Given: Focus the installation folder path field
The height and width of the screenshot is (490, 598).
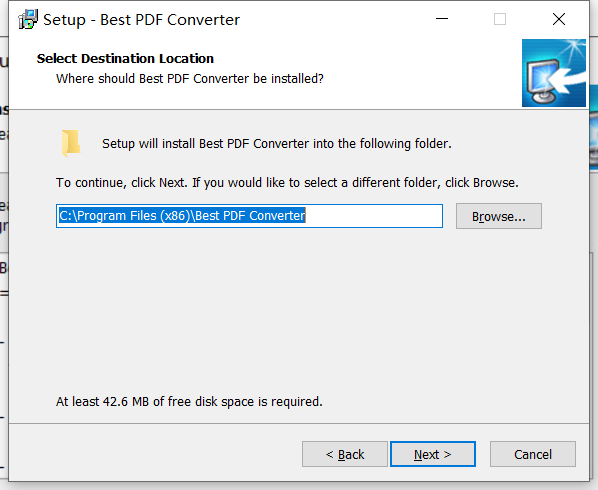Looking at the screenshot, I should coord(249,216).
